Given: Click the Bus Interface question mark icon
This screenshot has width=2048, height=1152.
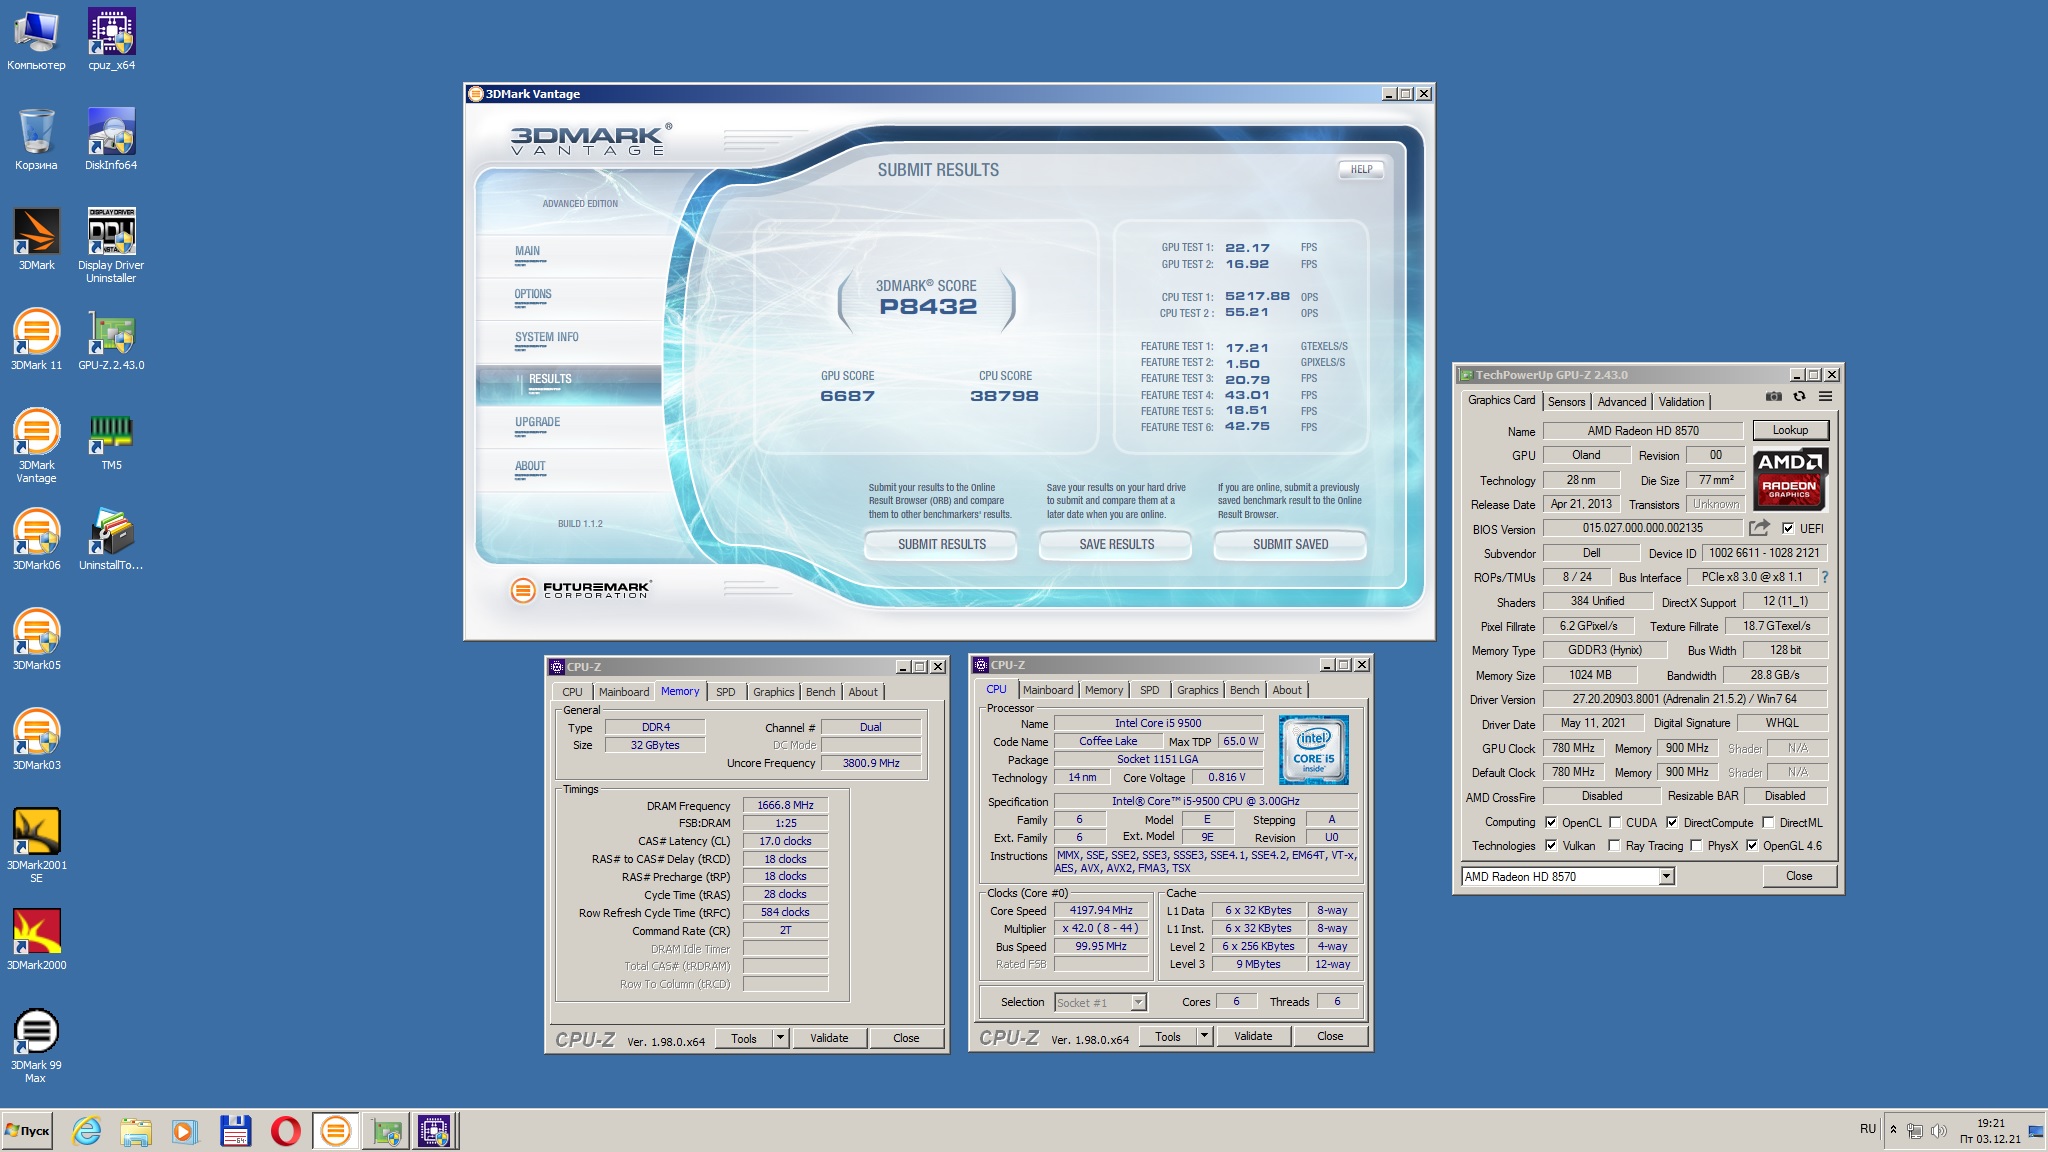Looking at the screenshot, I should pyautogui.click(x=1825, y=577).
